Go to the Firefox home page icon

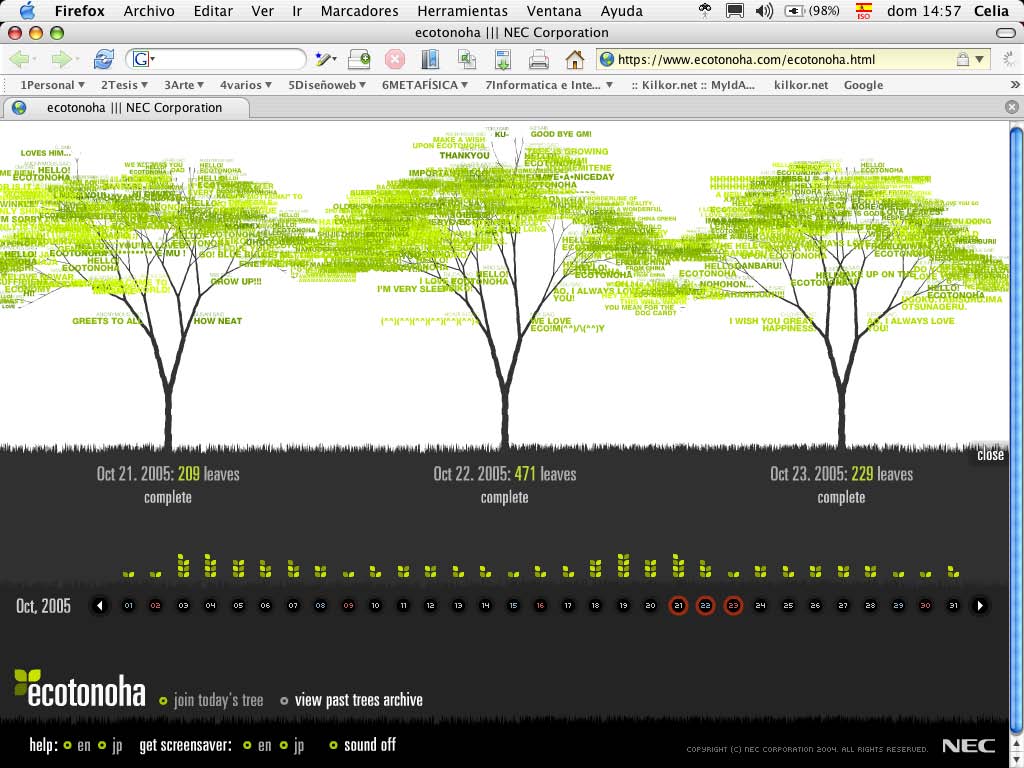574,60
